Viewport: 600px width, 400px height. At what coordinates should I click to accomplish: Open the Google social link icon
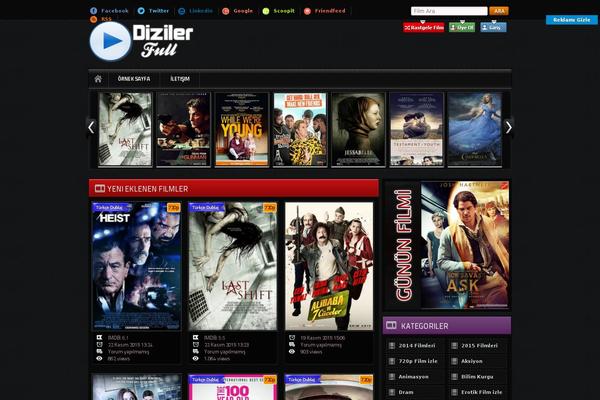(226, 11)
